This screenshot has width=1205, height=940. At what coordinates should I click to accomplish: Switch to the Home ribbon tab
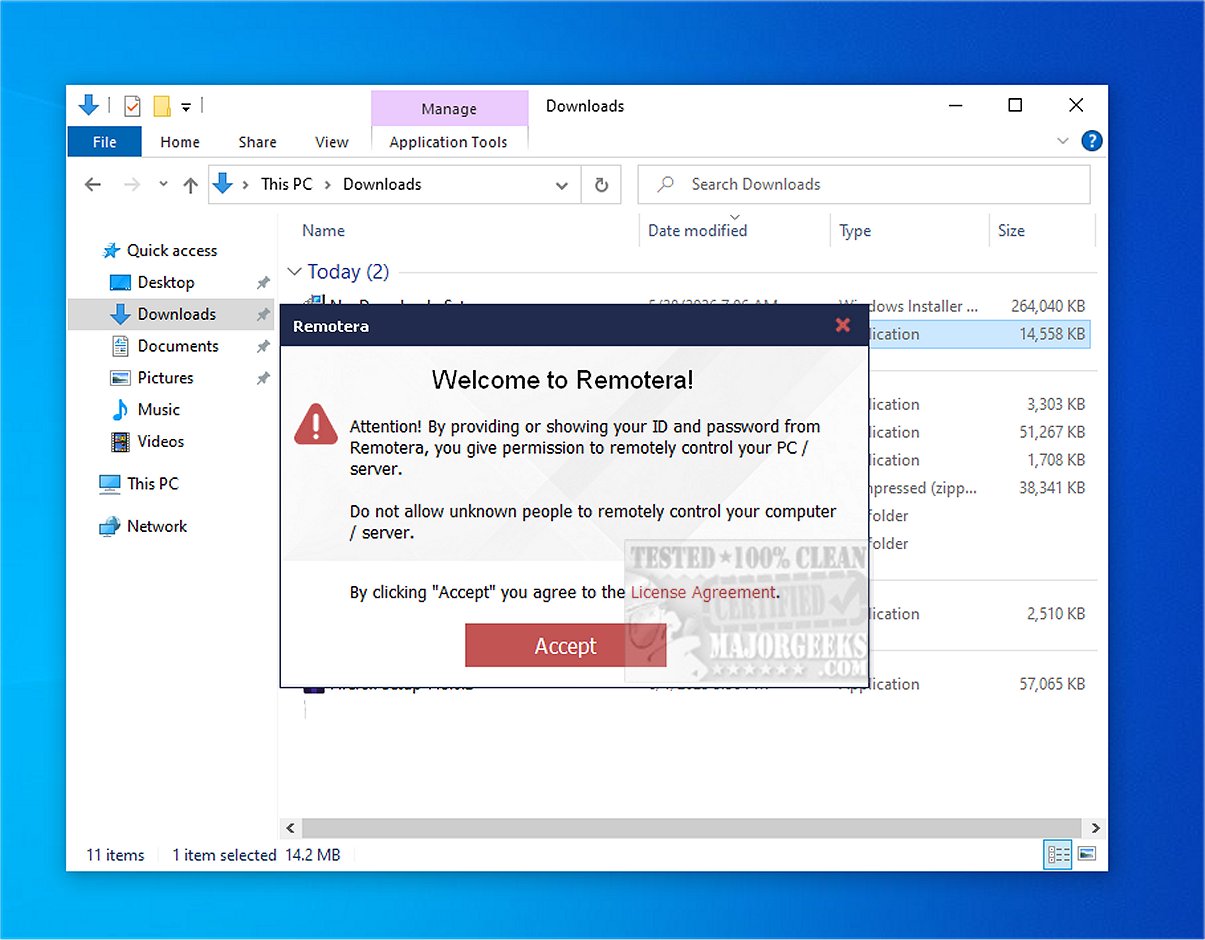pos(180,142)
